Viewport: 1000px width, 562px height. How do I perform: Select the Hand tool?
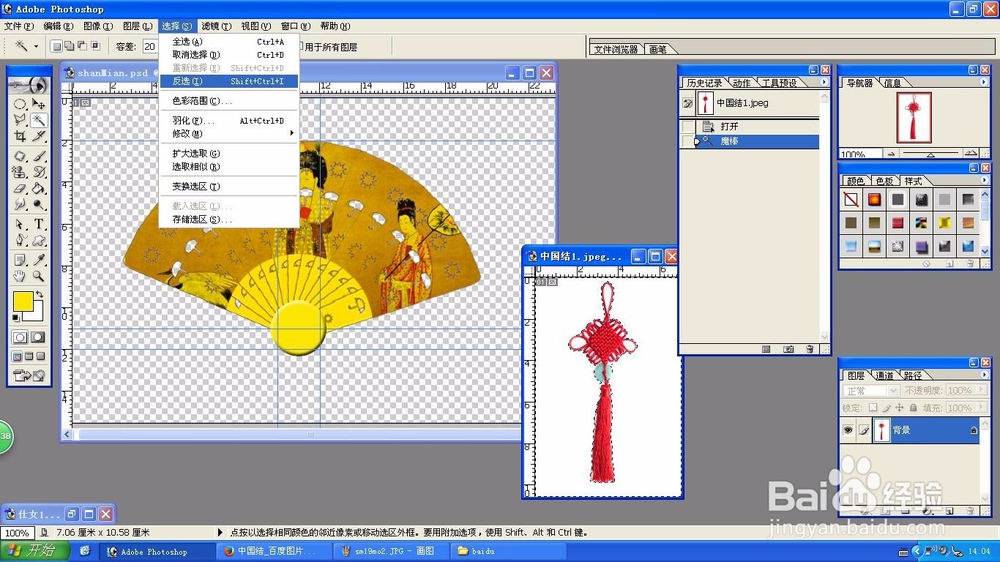pos(20,276)
